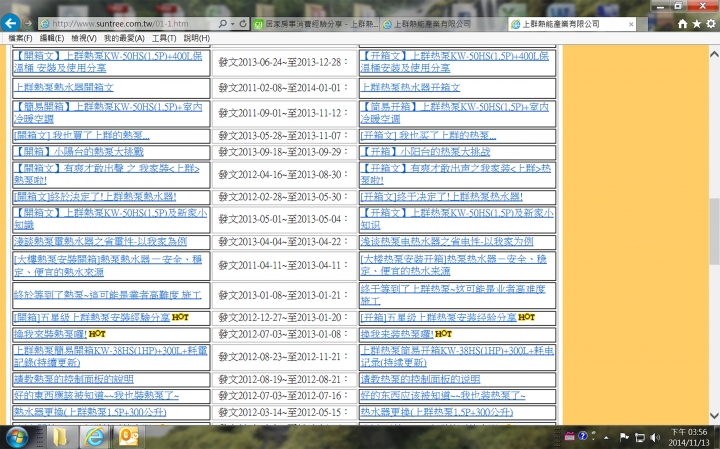Refresh the page with the reload icon
Viewport: 720px width, 449px height.
tap(243, 23)
